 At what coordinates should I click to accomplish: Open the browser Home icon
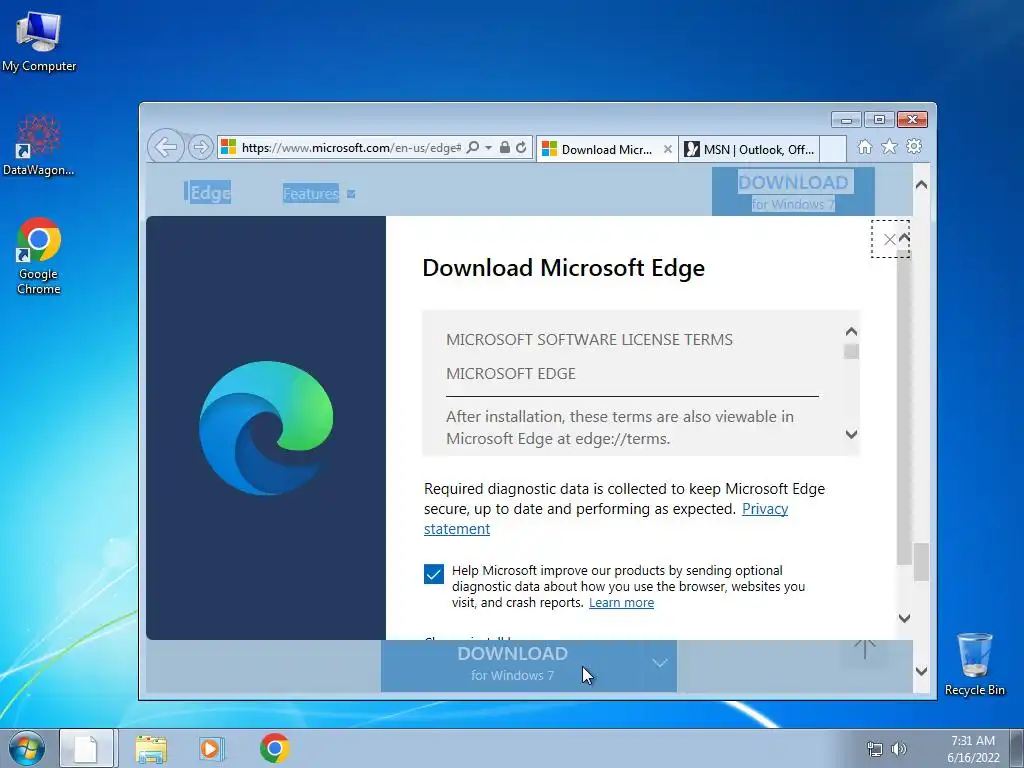865,147
